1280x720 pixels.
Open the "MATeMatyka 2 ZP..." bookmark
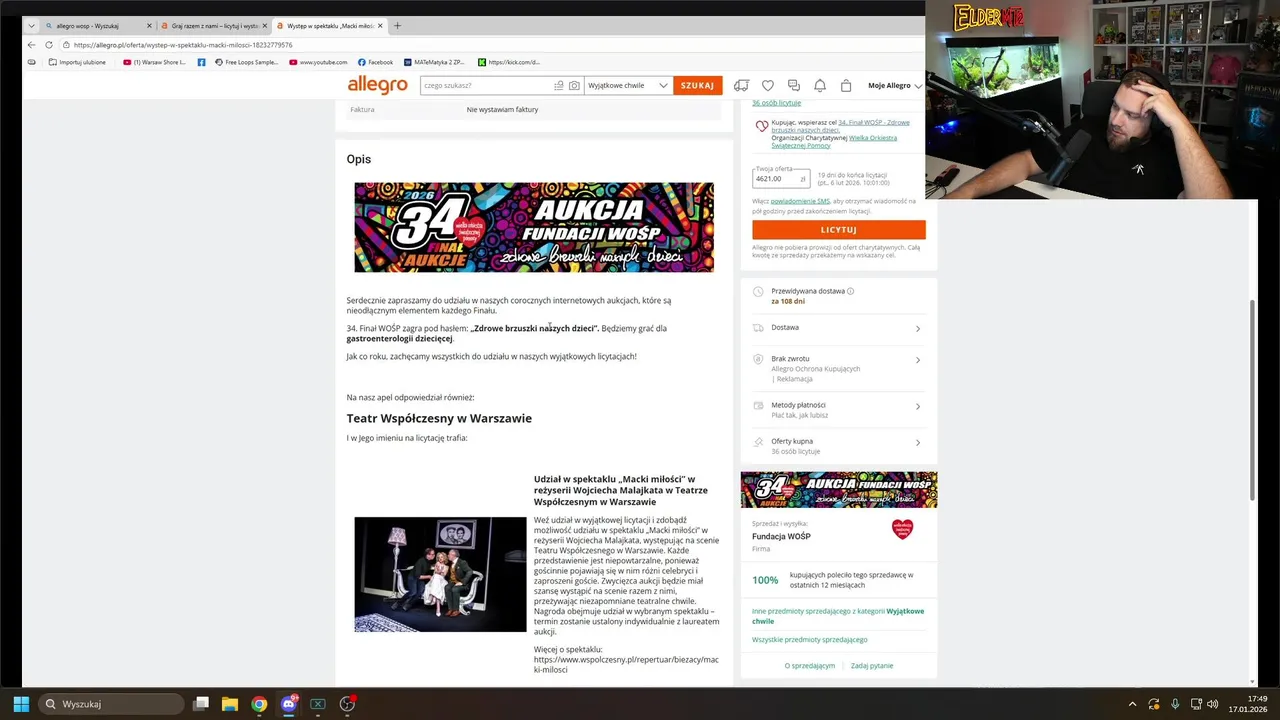pos(434,62)
